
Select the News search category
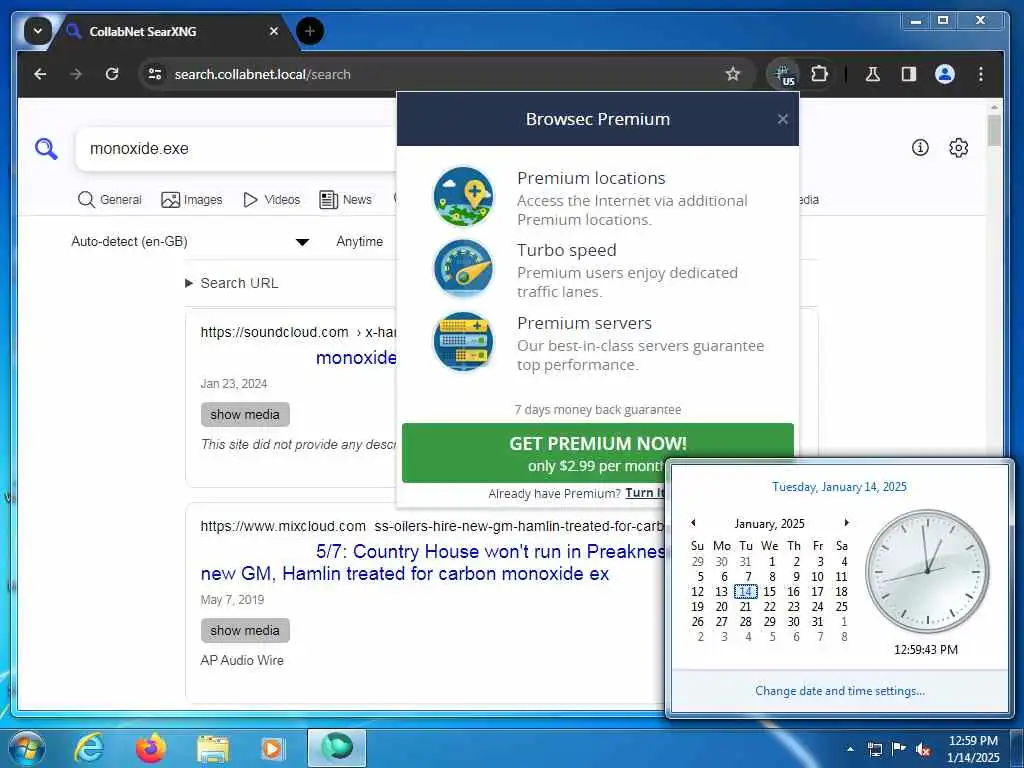point(345,200)
